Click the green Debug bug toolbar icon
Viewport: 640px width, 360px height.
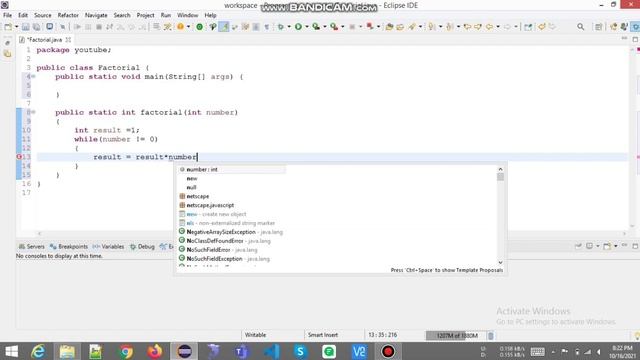tap(281, 27)
